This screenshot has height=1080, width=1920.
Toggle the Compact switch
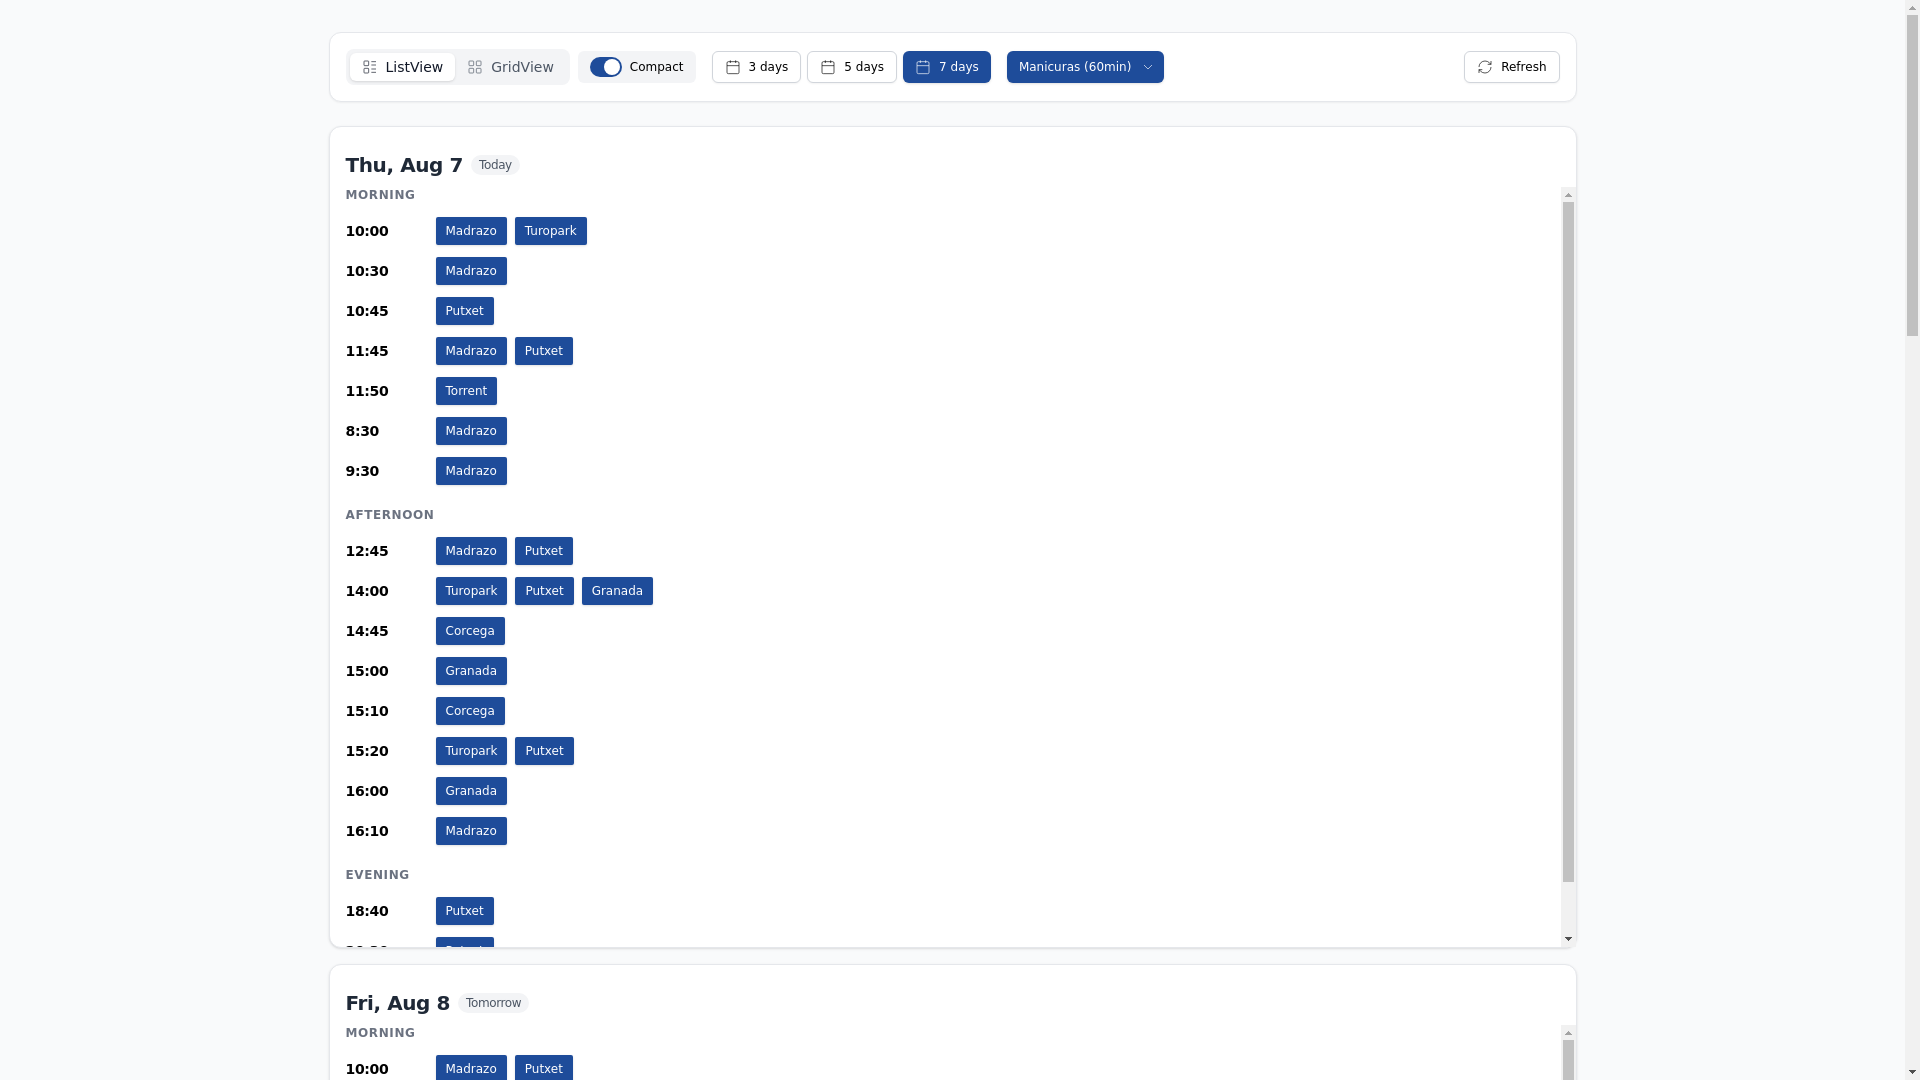tap(605, 67)
